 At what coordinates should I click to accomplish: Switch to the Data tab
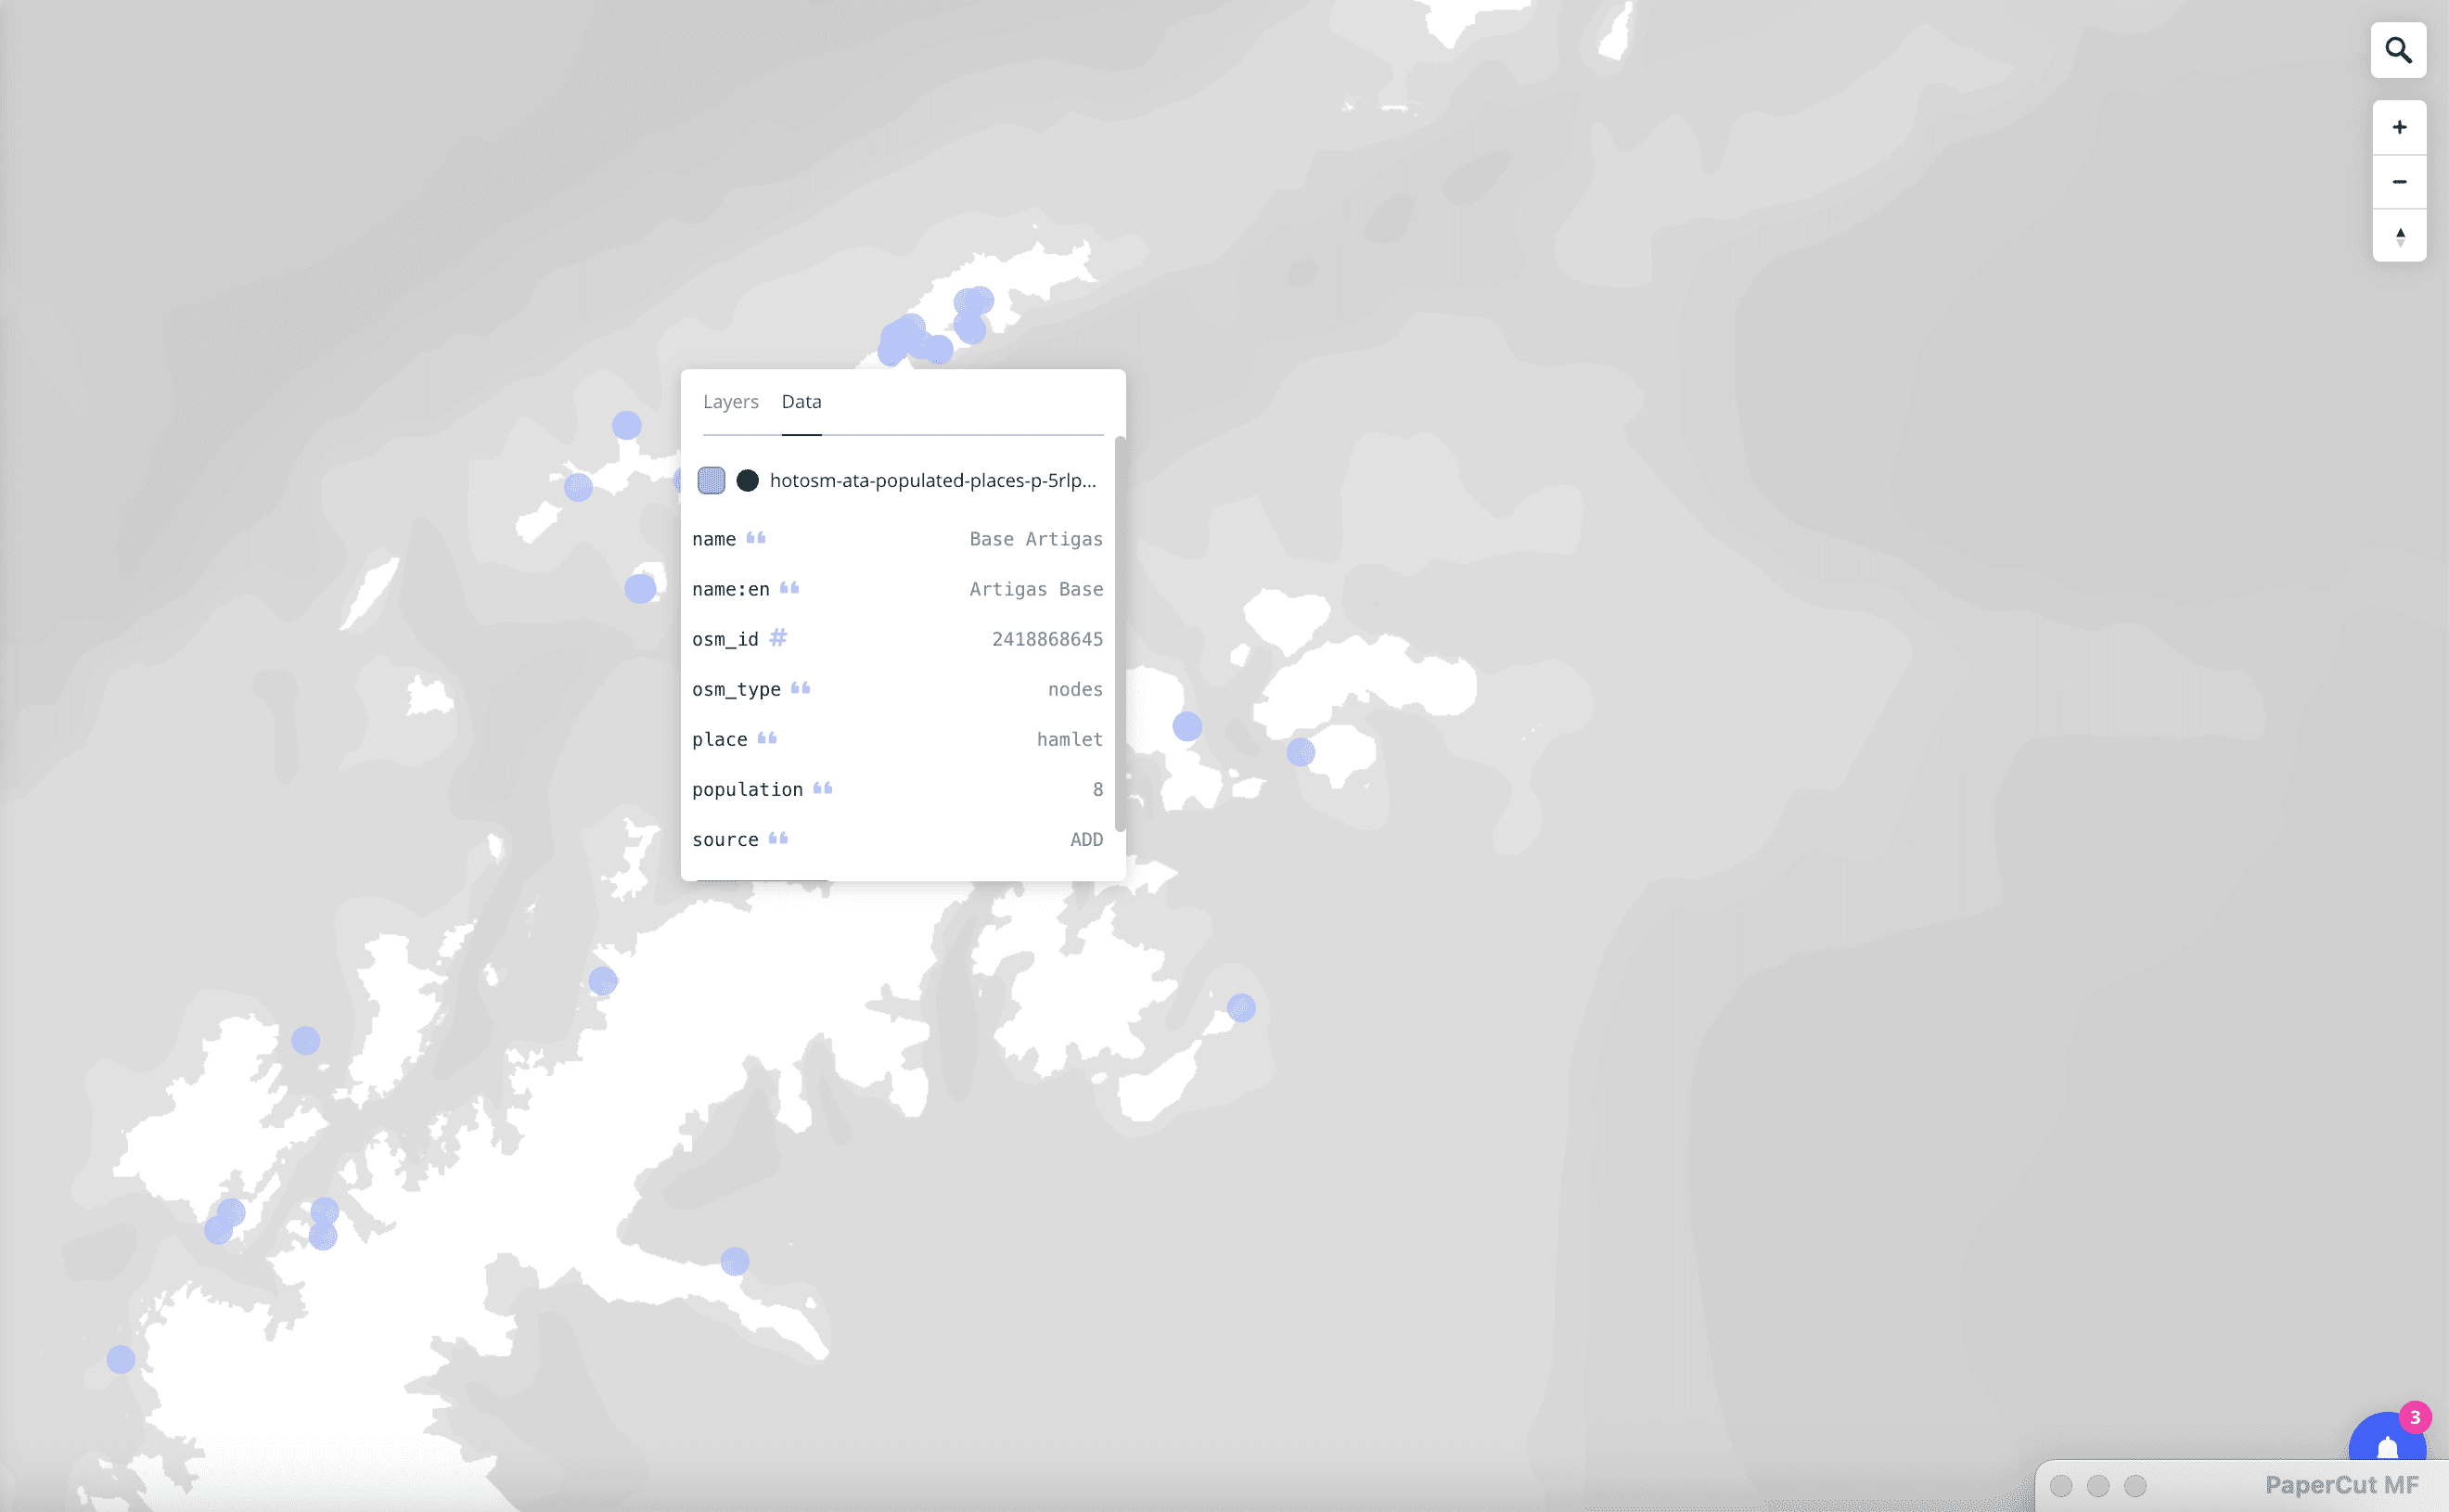[x=801, y=401]
